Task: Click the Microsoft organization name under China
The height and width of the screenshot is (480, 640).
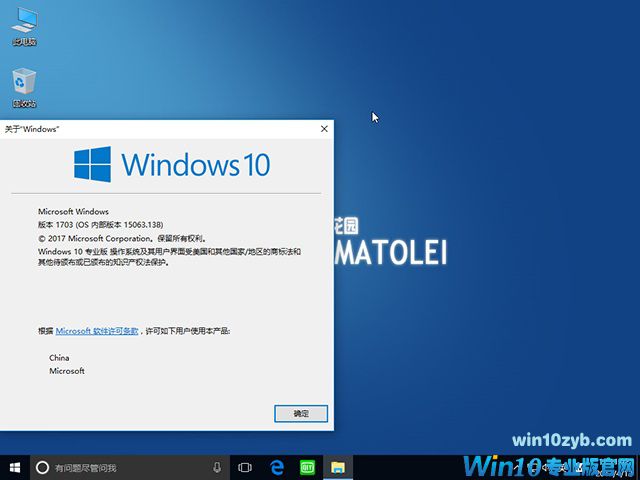Action: click(67, 371)
